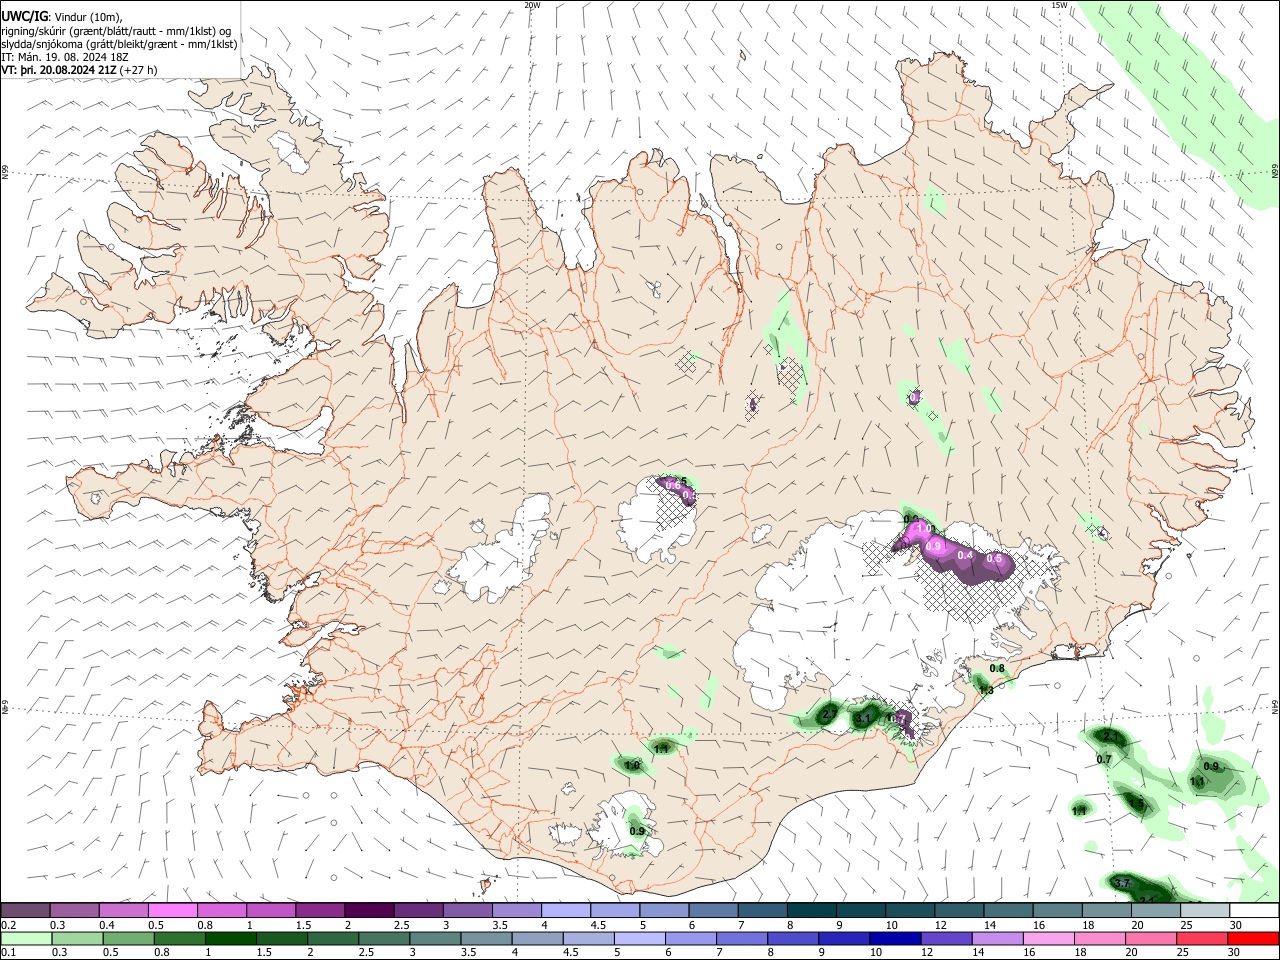Viewport: 1280px width, 960px height.
Task: Pick the light violet 14–16 swatch in lower legend row
Action: pos(998,939)
